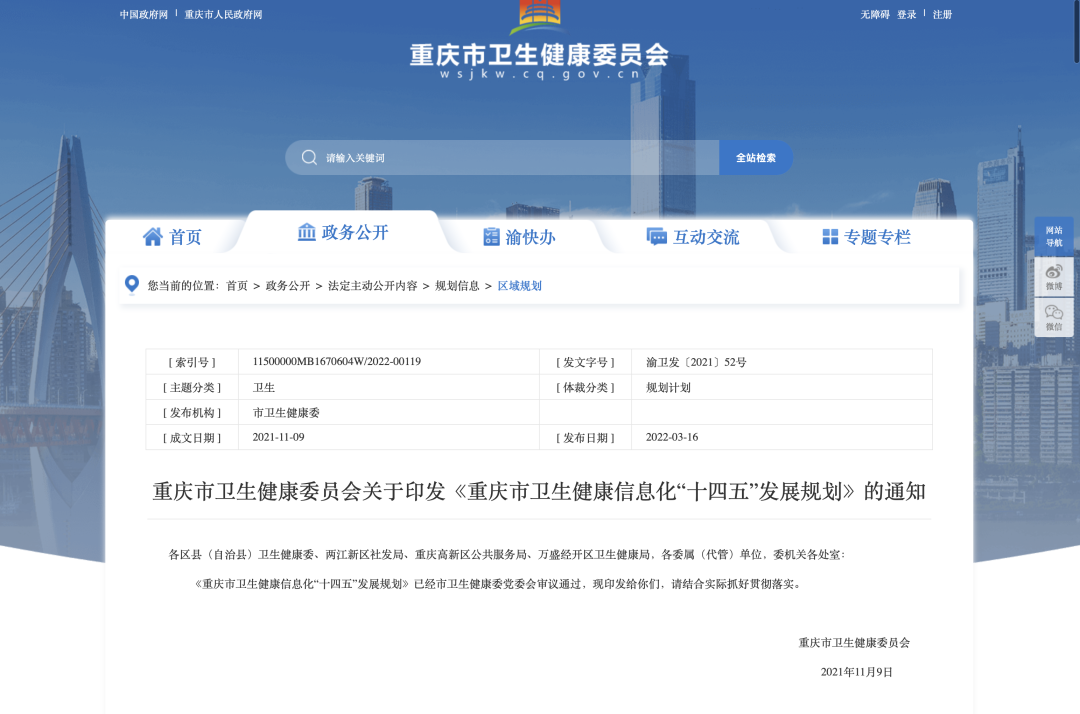Click the location pin icon in the breadcrumb bar
Image resolution: width=1080 pixels, height=714 pixels.
coord(131,285)
